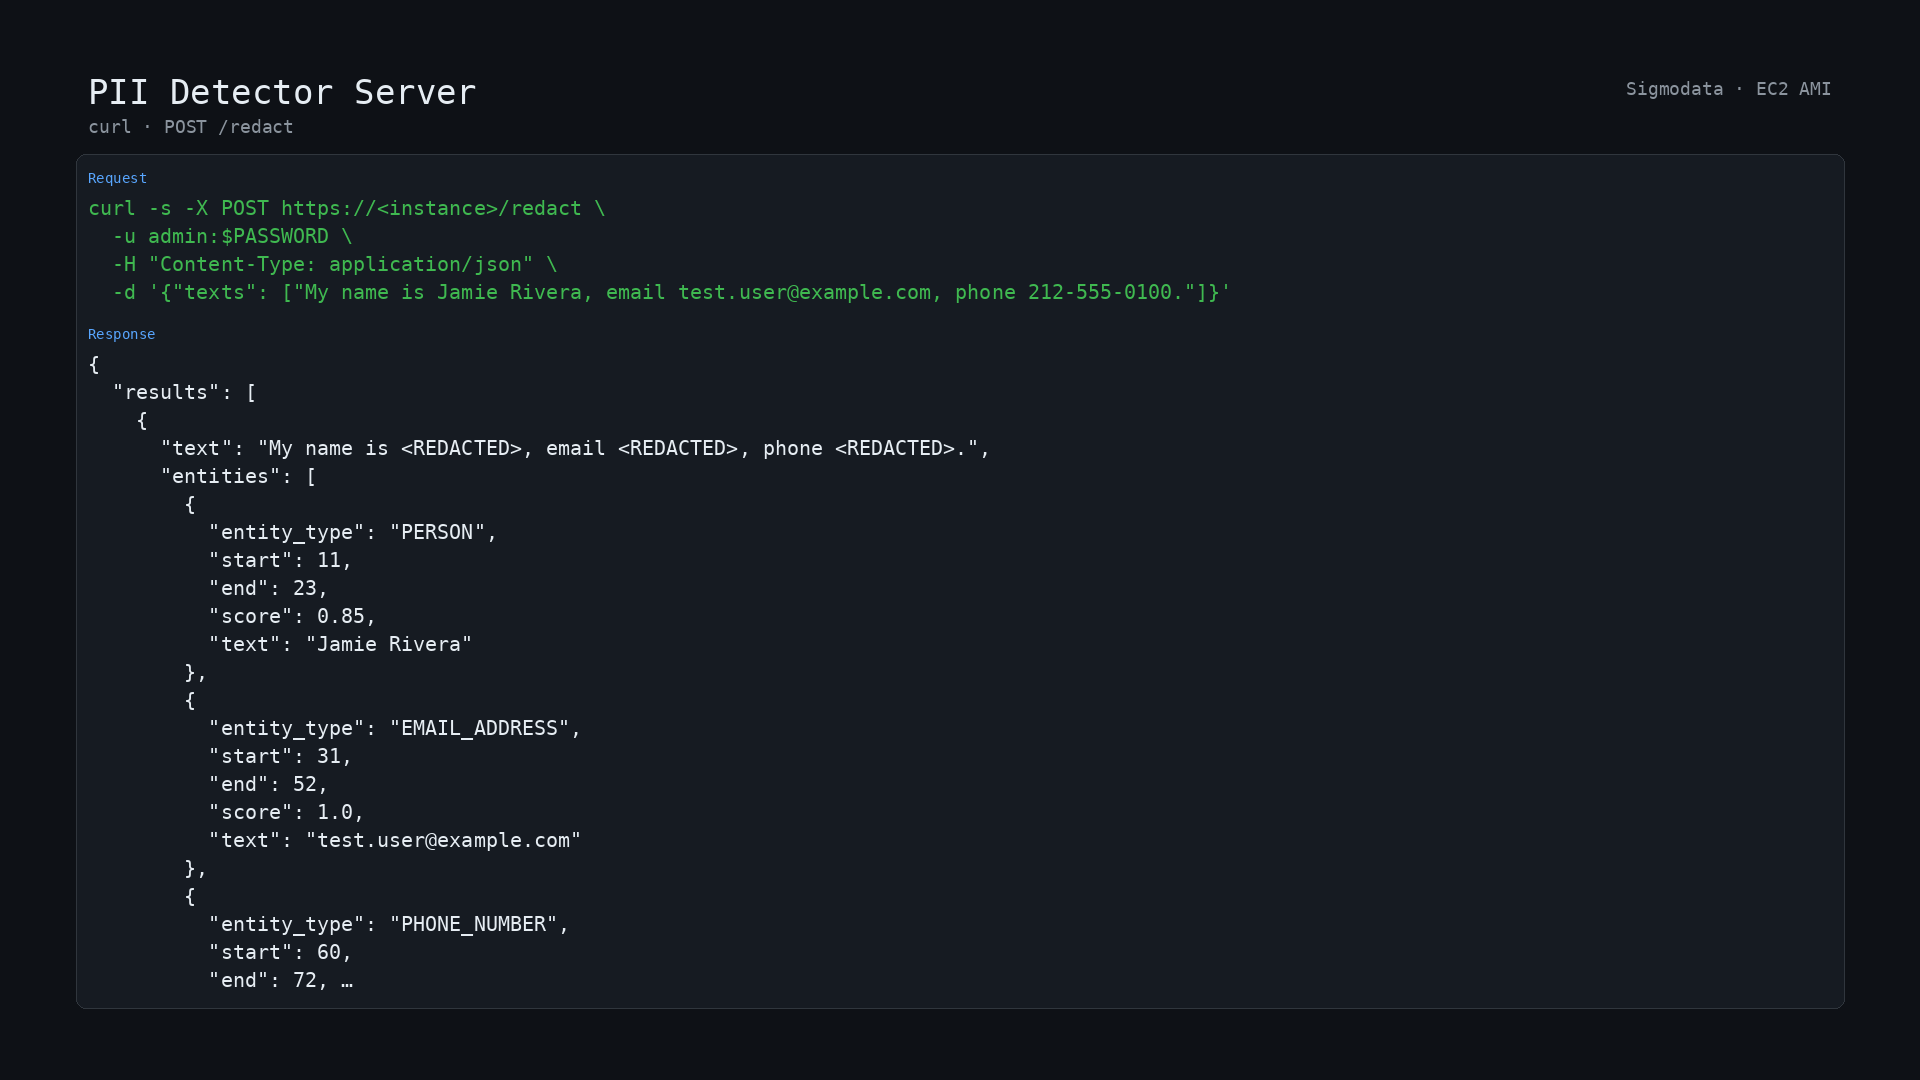Image resolution: width=1920 pixels, height=1080 pixels.
Task: Click the curl POST URL line
Action: (x=346, y=208)
